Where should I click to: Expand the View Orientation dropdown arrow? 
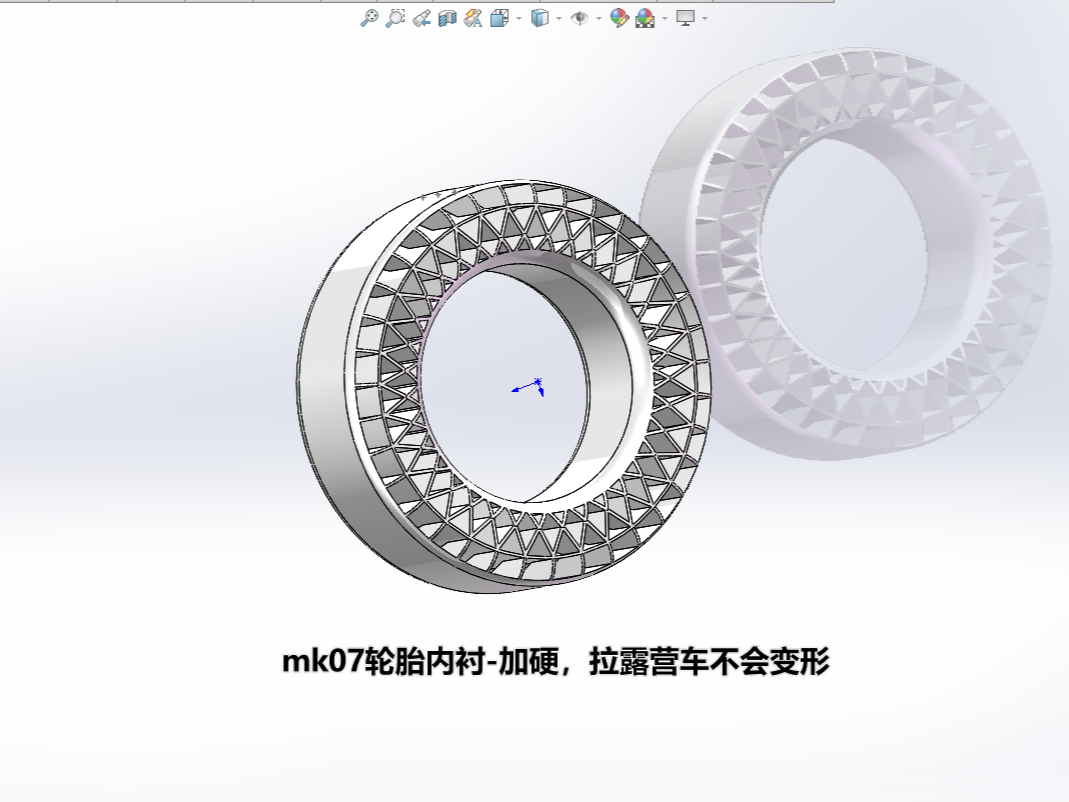pyautogui.click(x=517, y=18)
